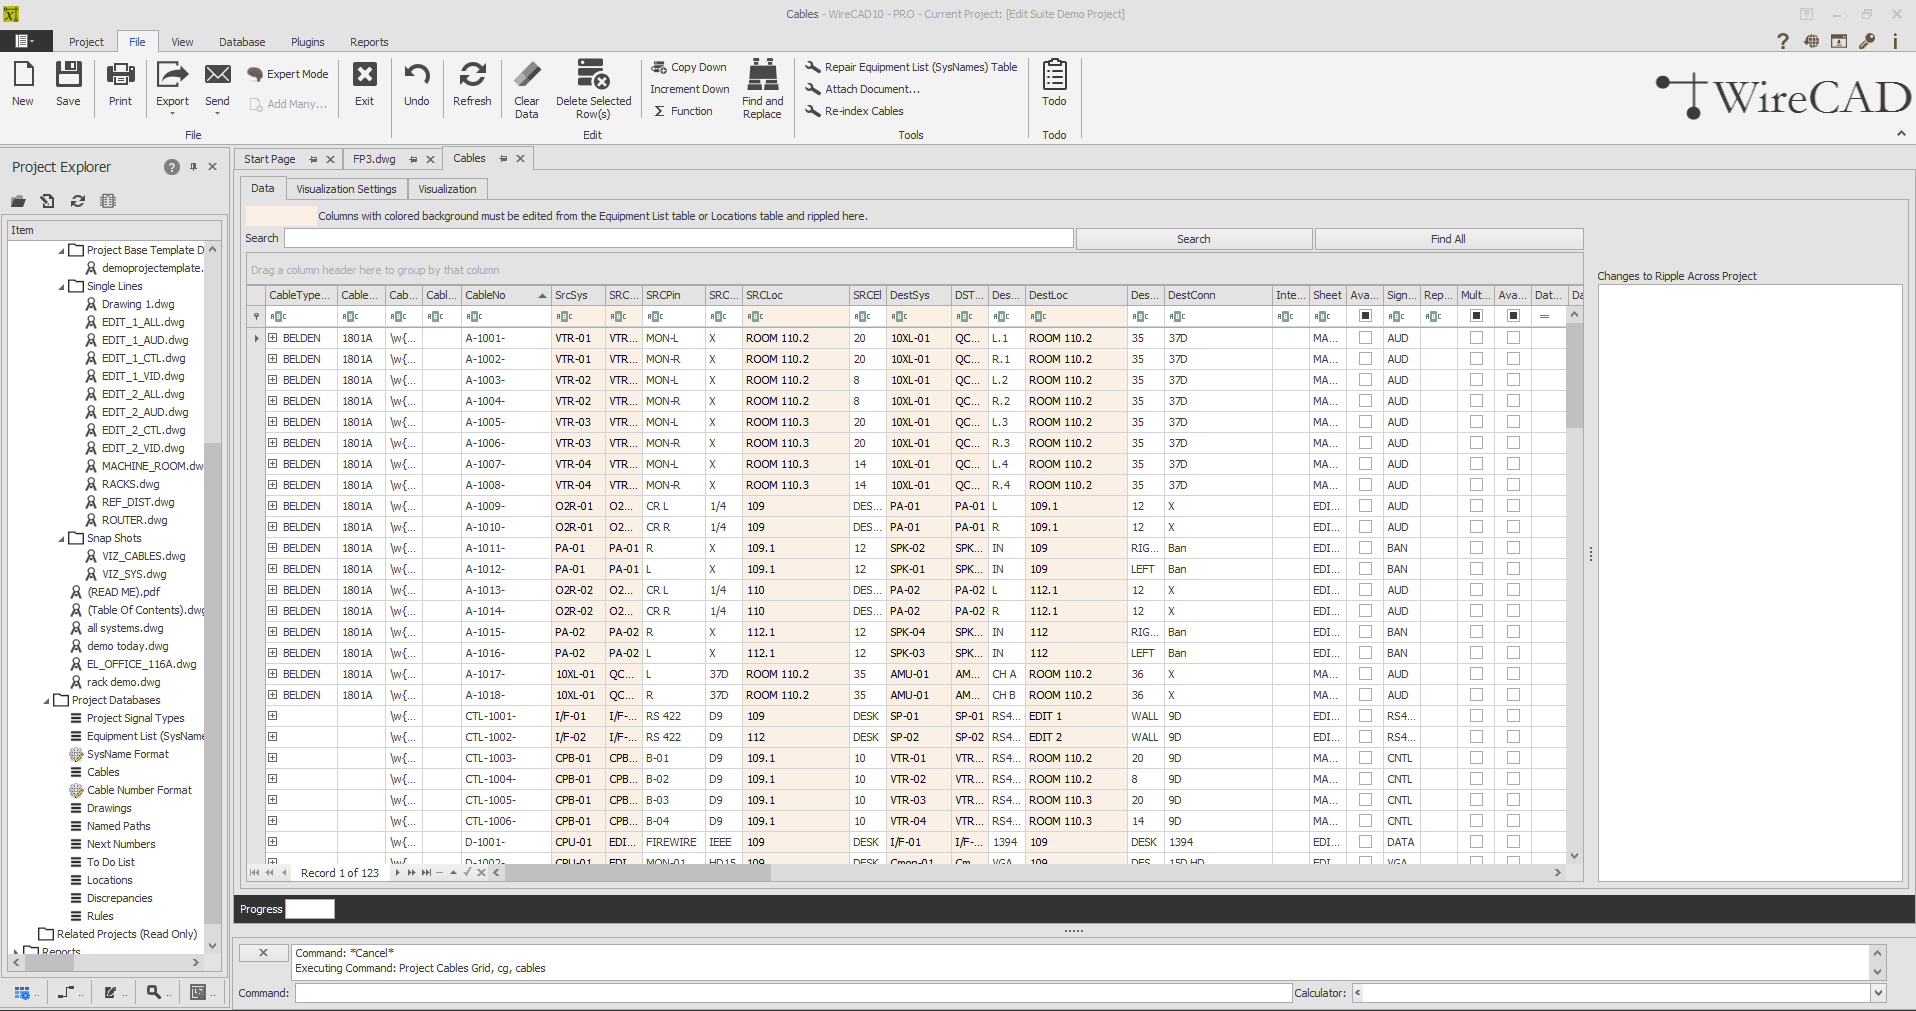Toggle Mult... checkbox in row A-1009-
This screenshot has height=1011, width=1916.
[x=1476, y=506]
